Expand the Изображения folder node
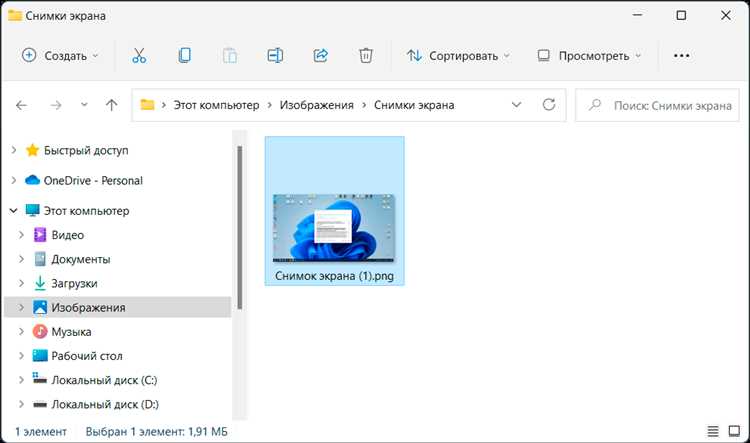The height and width of the screenshot is (443, 750). point(22,307)
